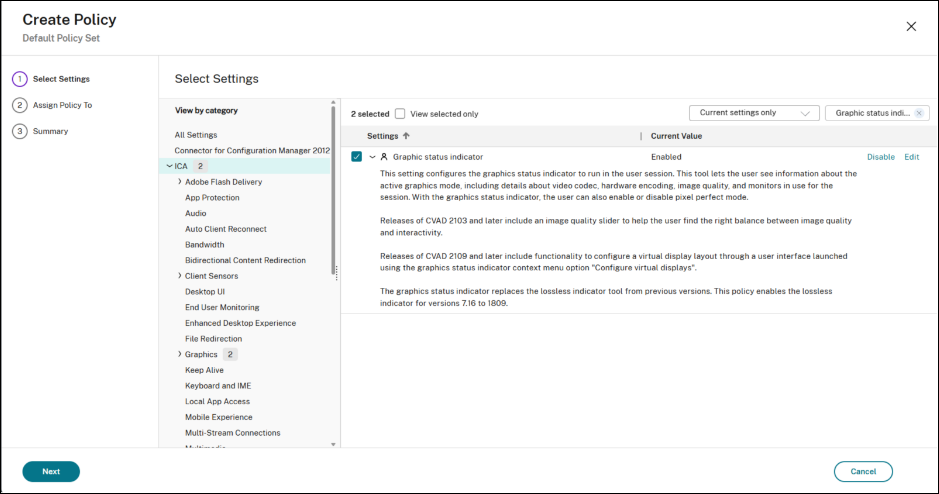Click the user icon beside Graphic status indicator
939x494 pixels.
pos(384,157)
